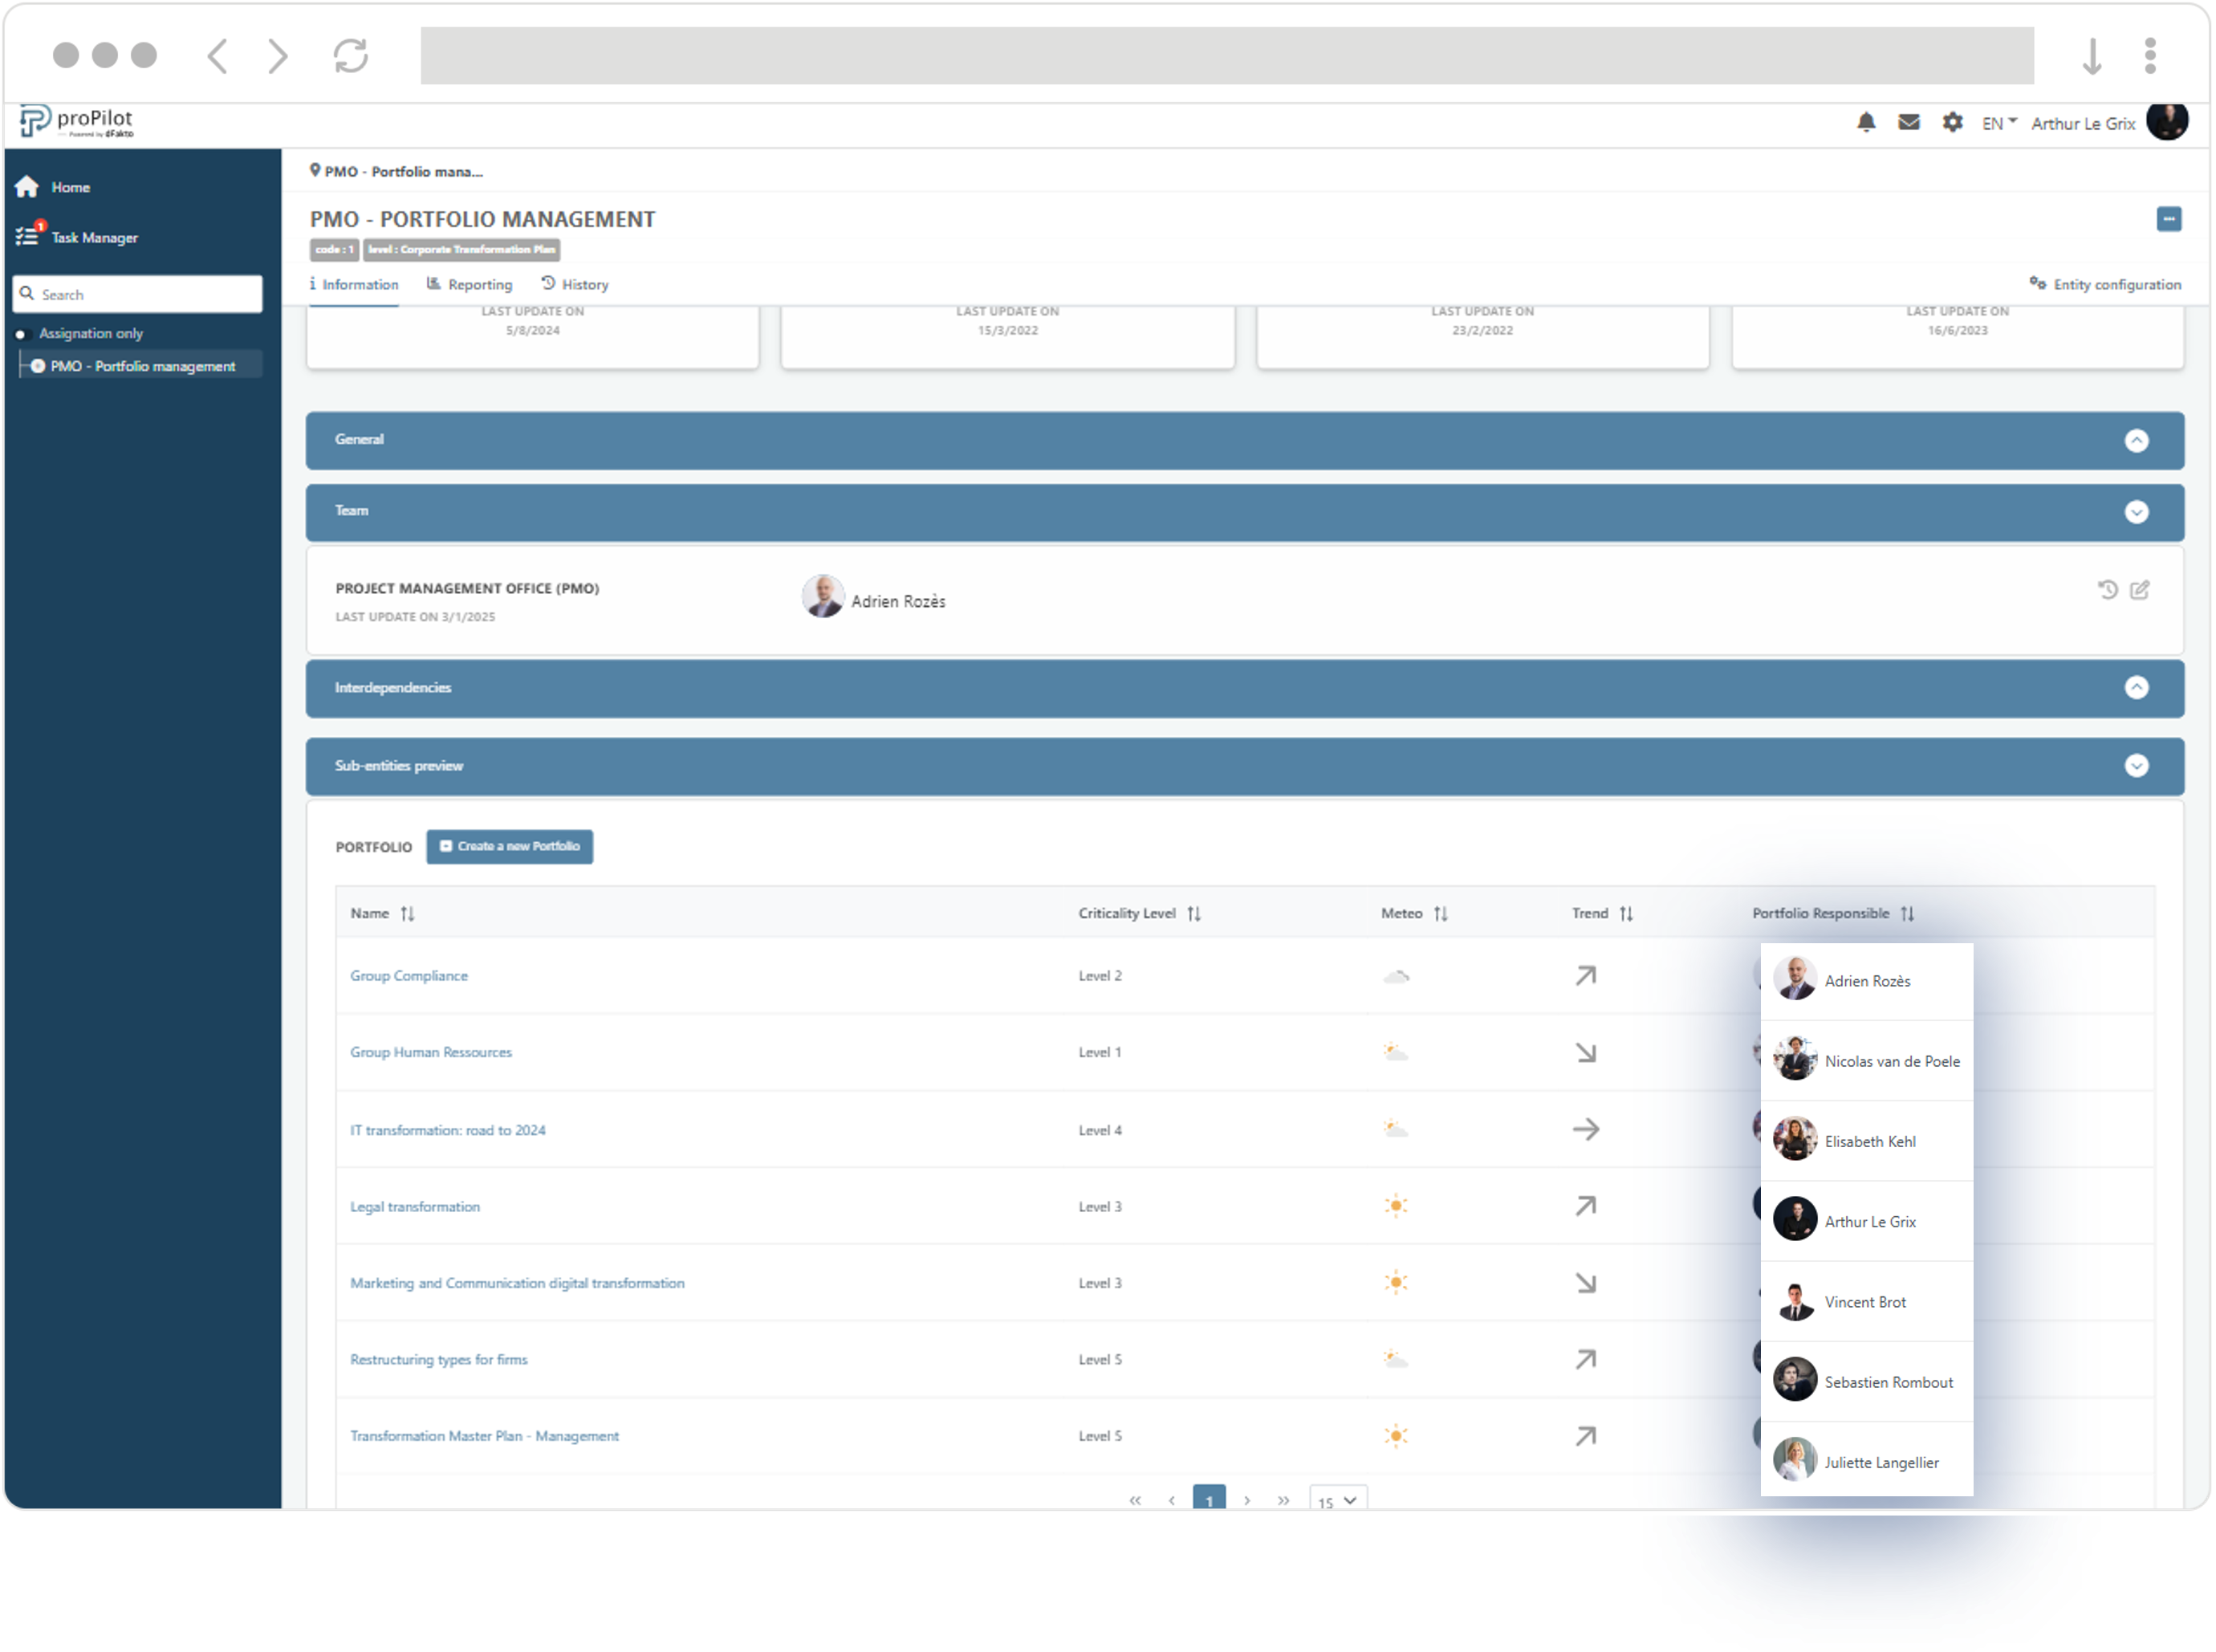Open the mail envelope icon

(x=1909, y=122)
